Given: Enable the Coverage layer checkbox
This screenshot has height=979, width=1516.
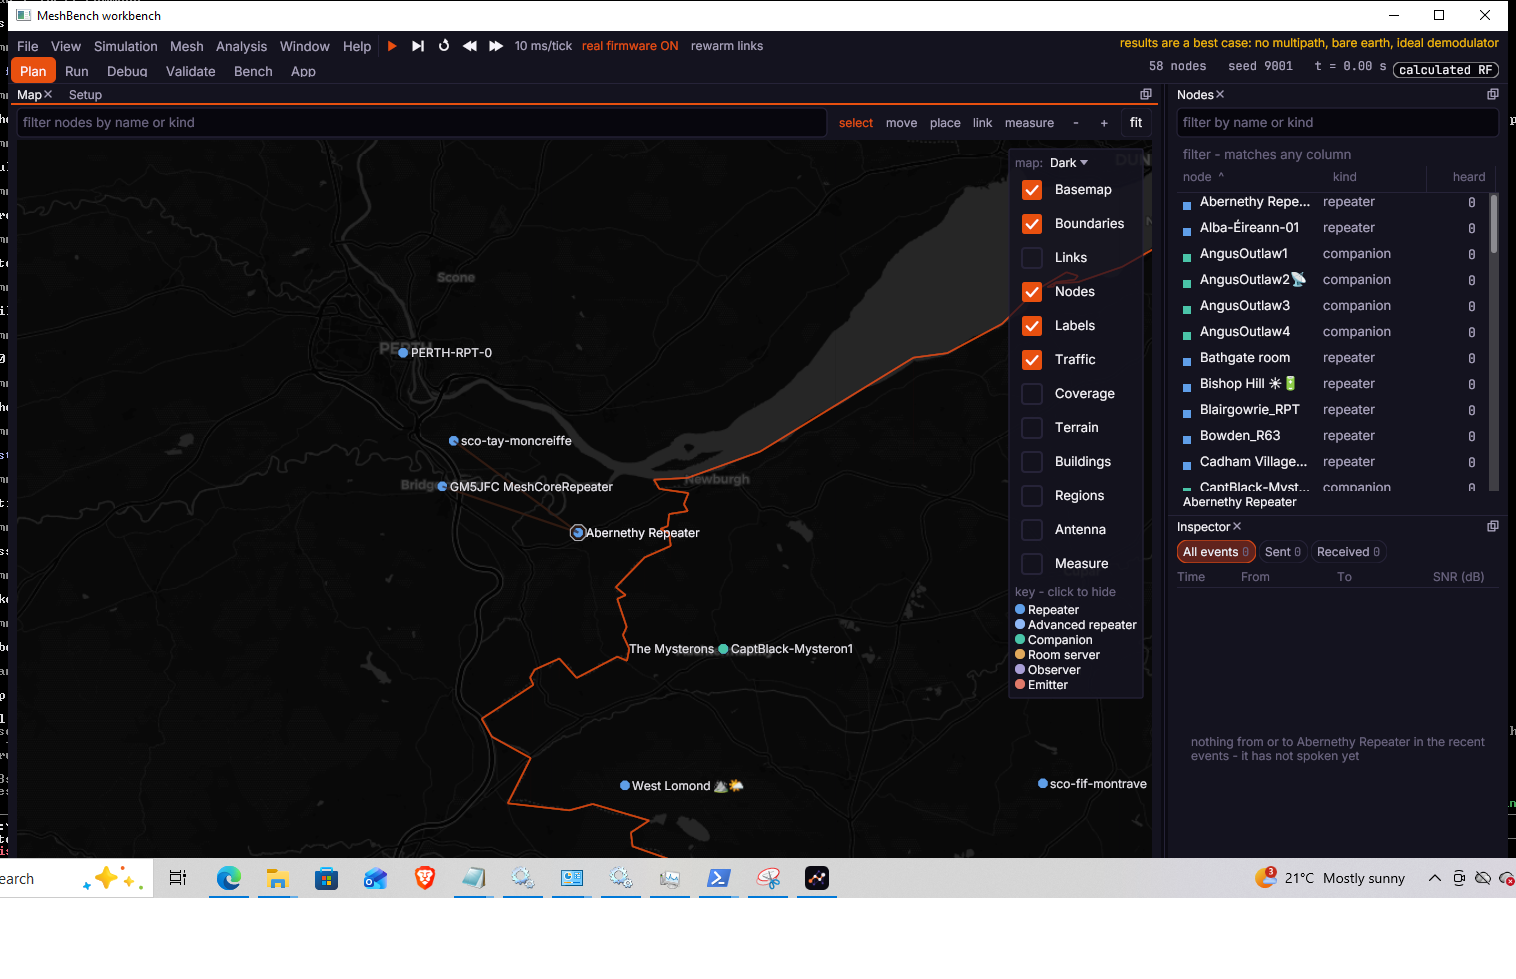Looking at the screenshot, I should tap(1032, 394).
